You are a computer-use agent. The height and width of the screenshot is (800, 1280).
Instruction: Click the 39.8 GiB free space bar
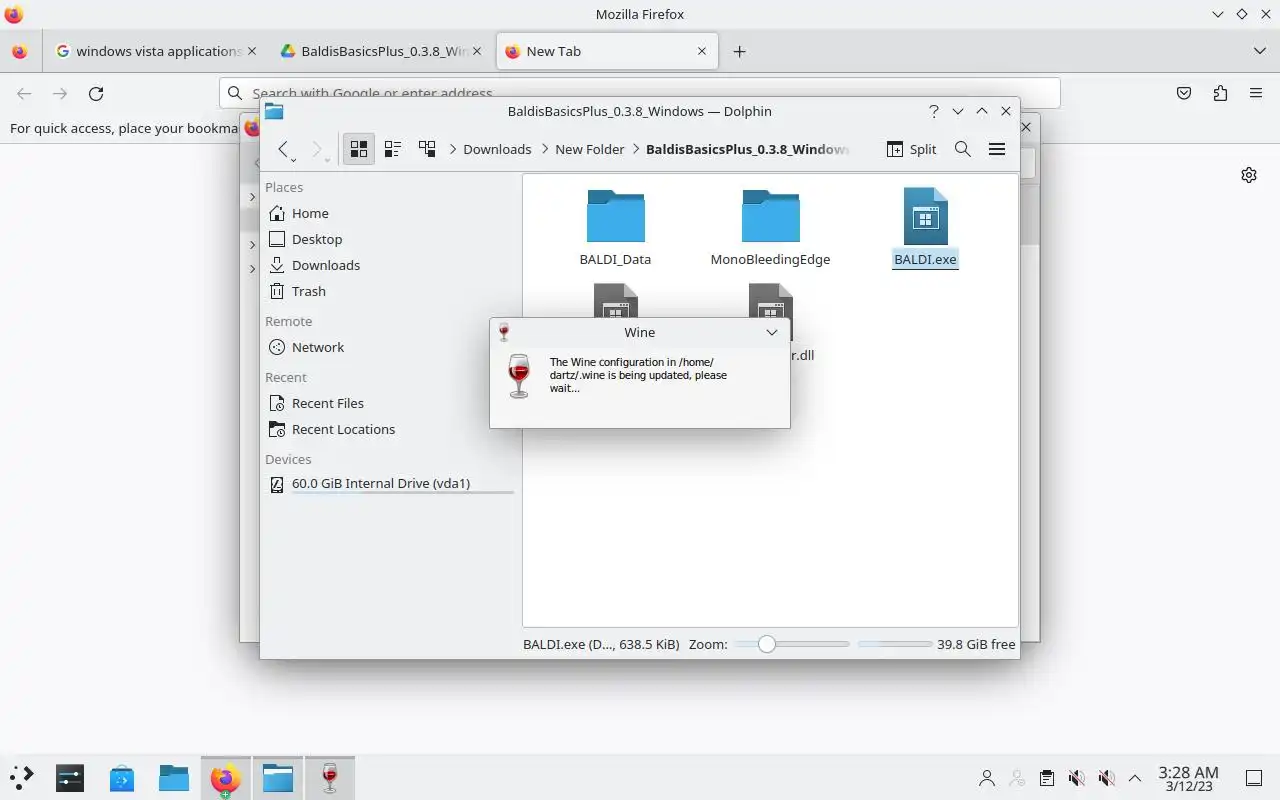point(895,644)
